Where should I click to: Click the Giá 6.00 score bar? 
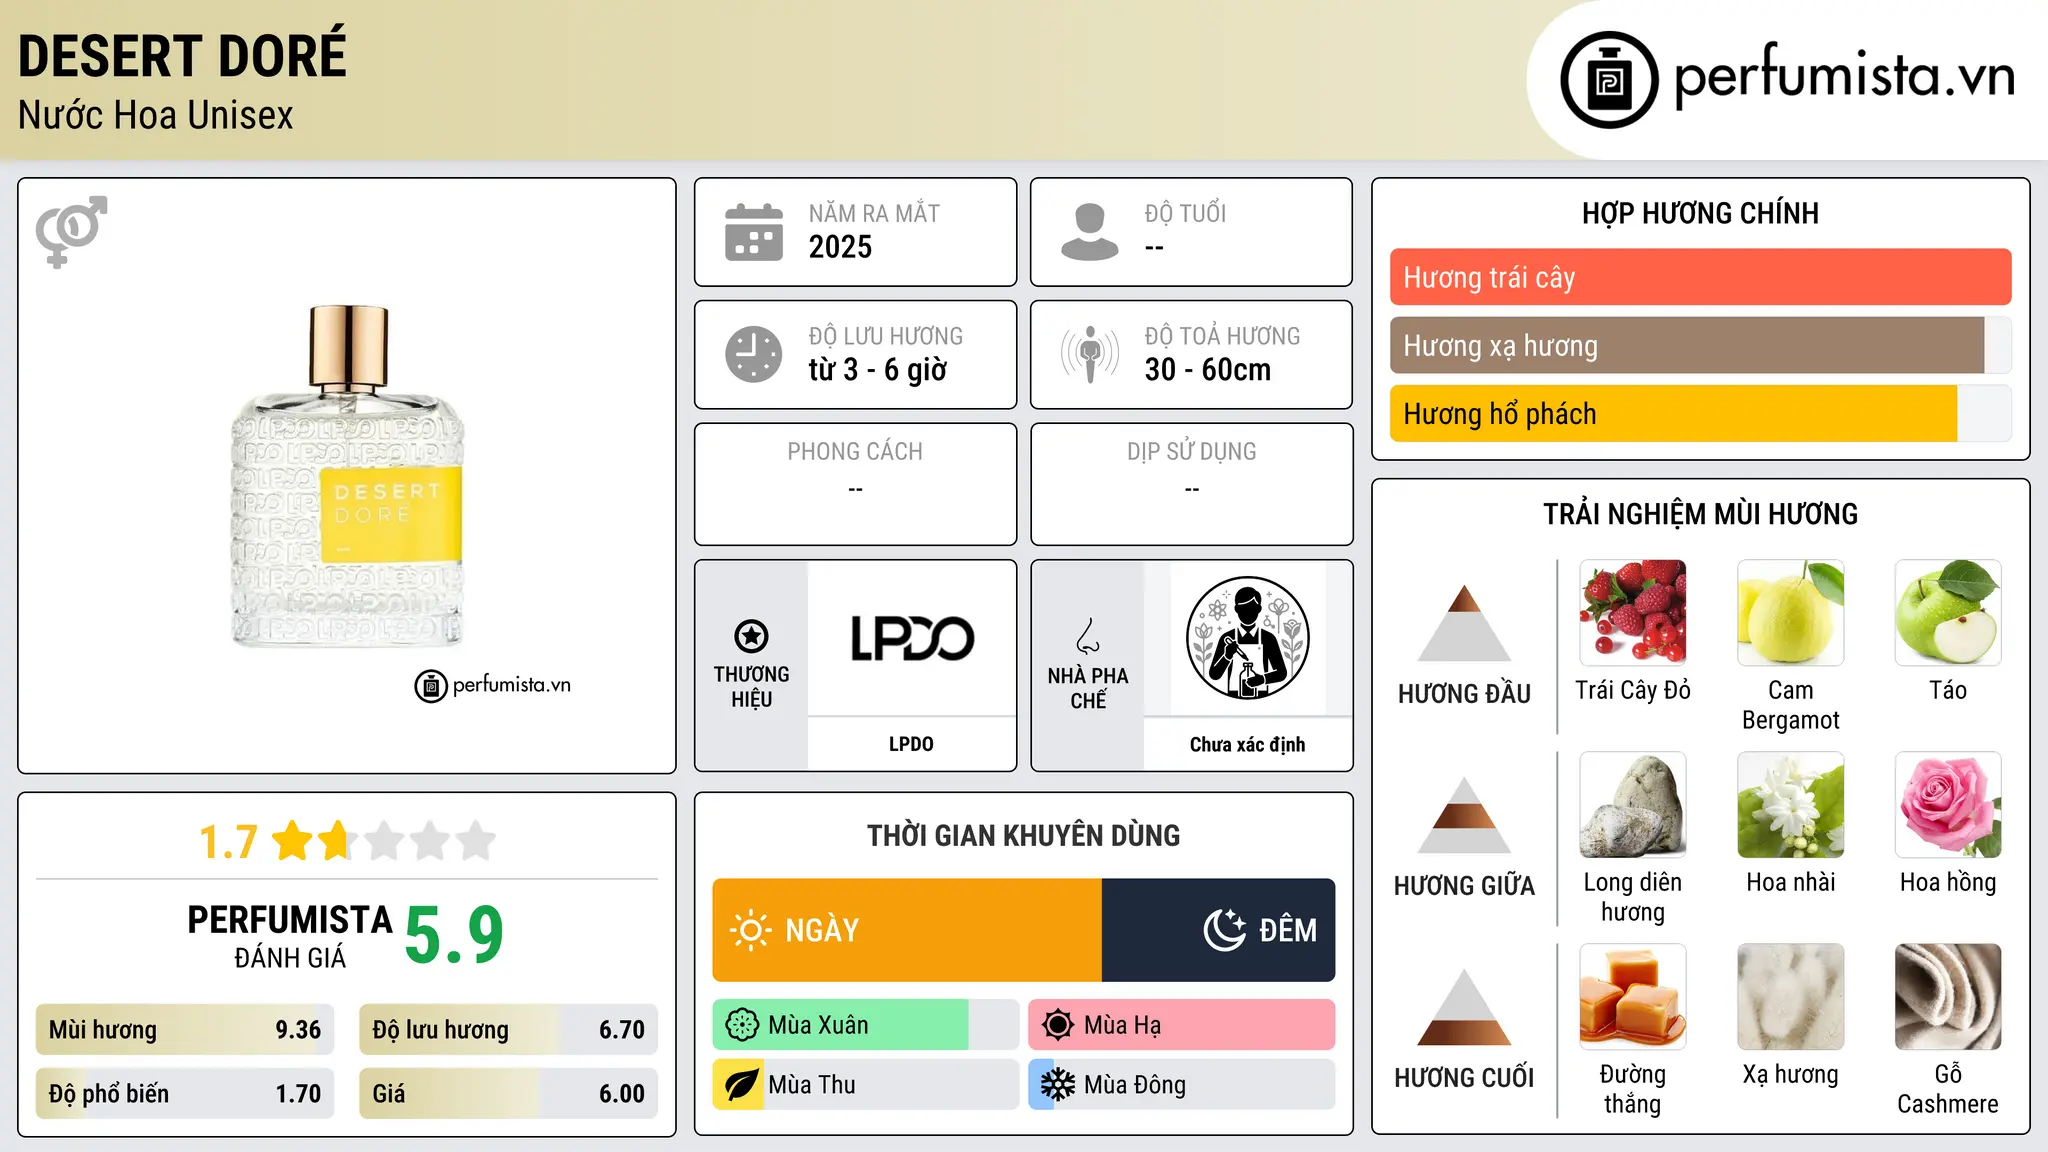pos(508,1093)
